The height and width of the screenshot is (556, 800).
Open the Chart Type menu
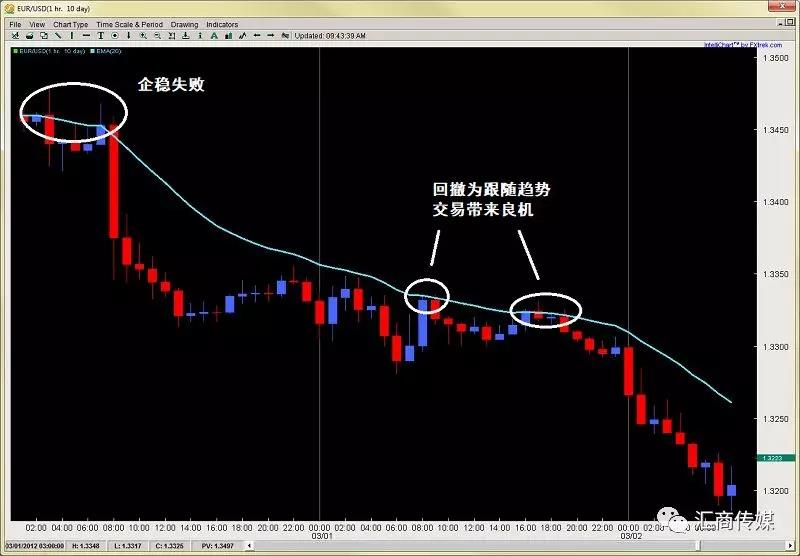(70, 24)
